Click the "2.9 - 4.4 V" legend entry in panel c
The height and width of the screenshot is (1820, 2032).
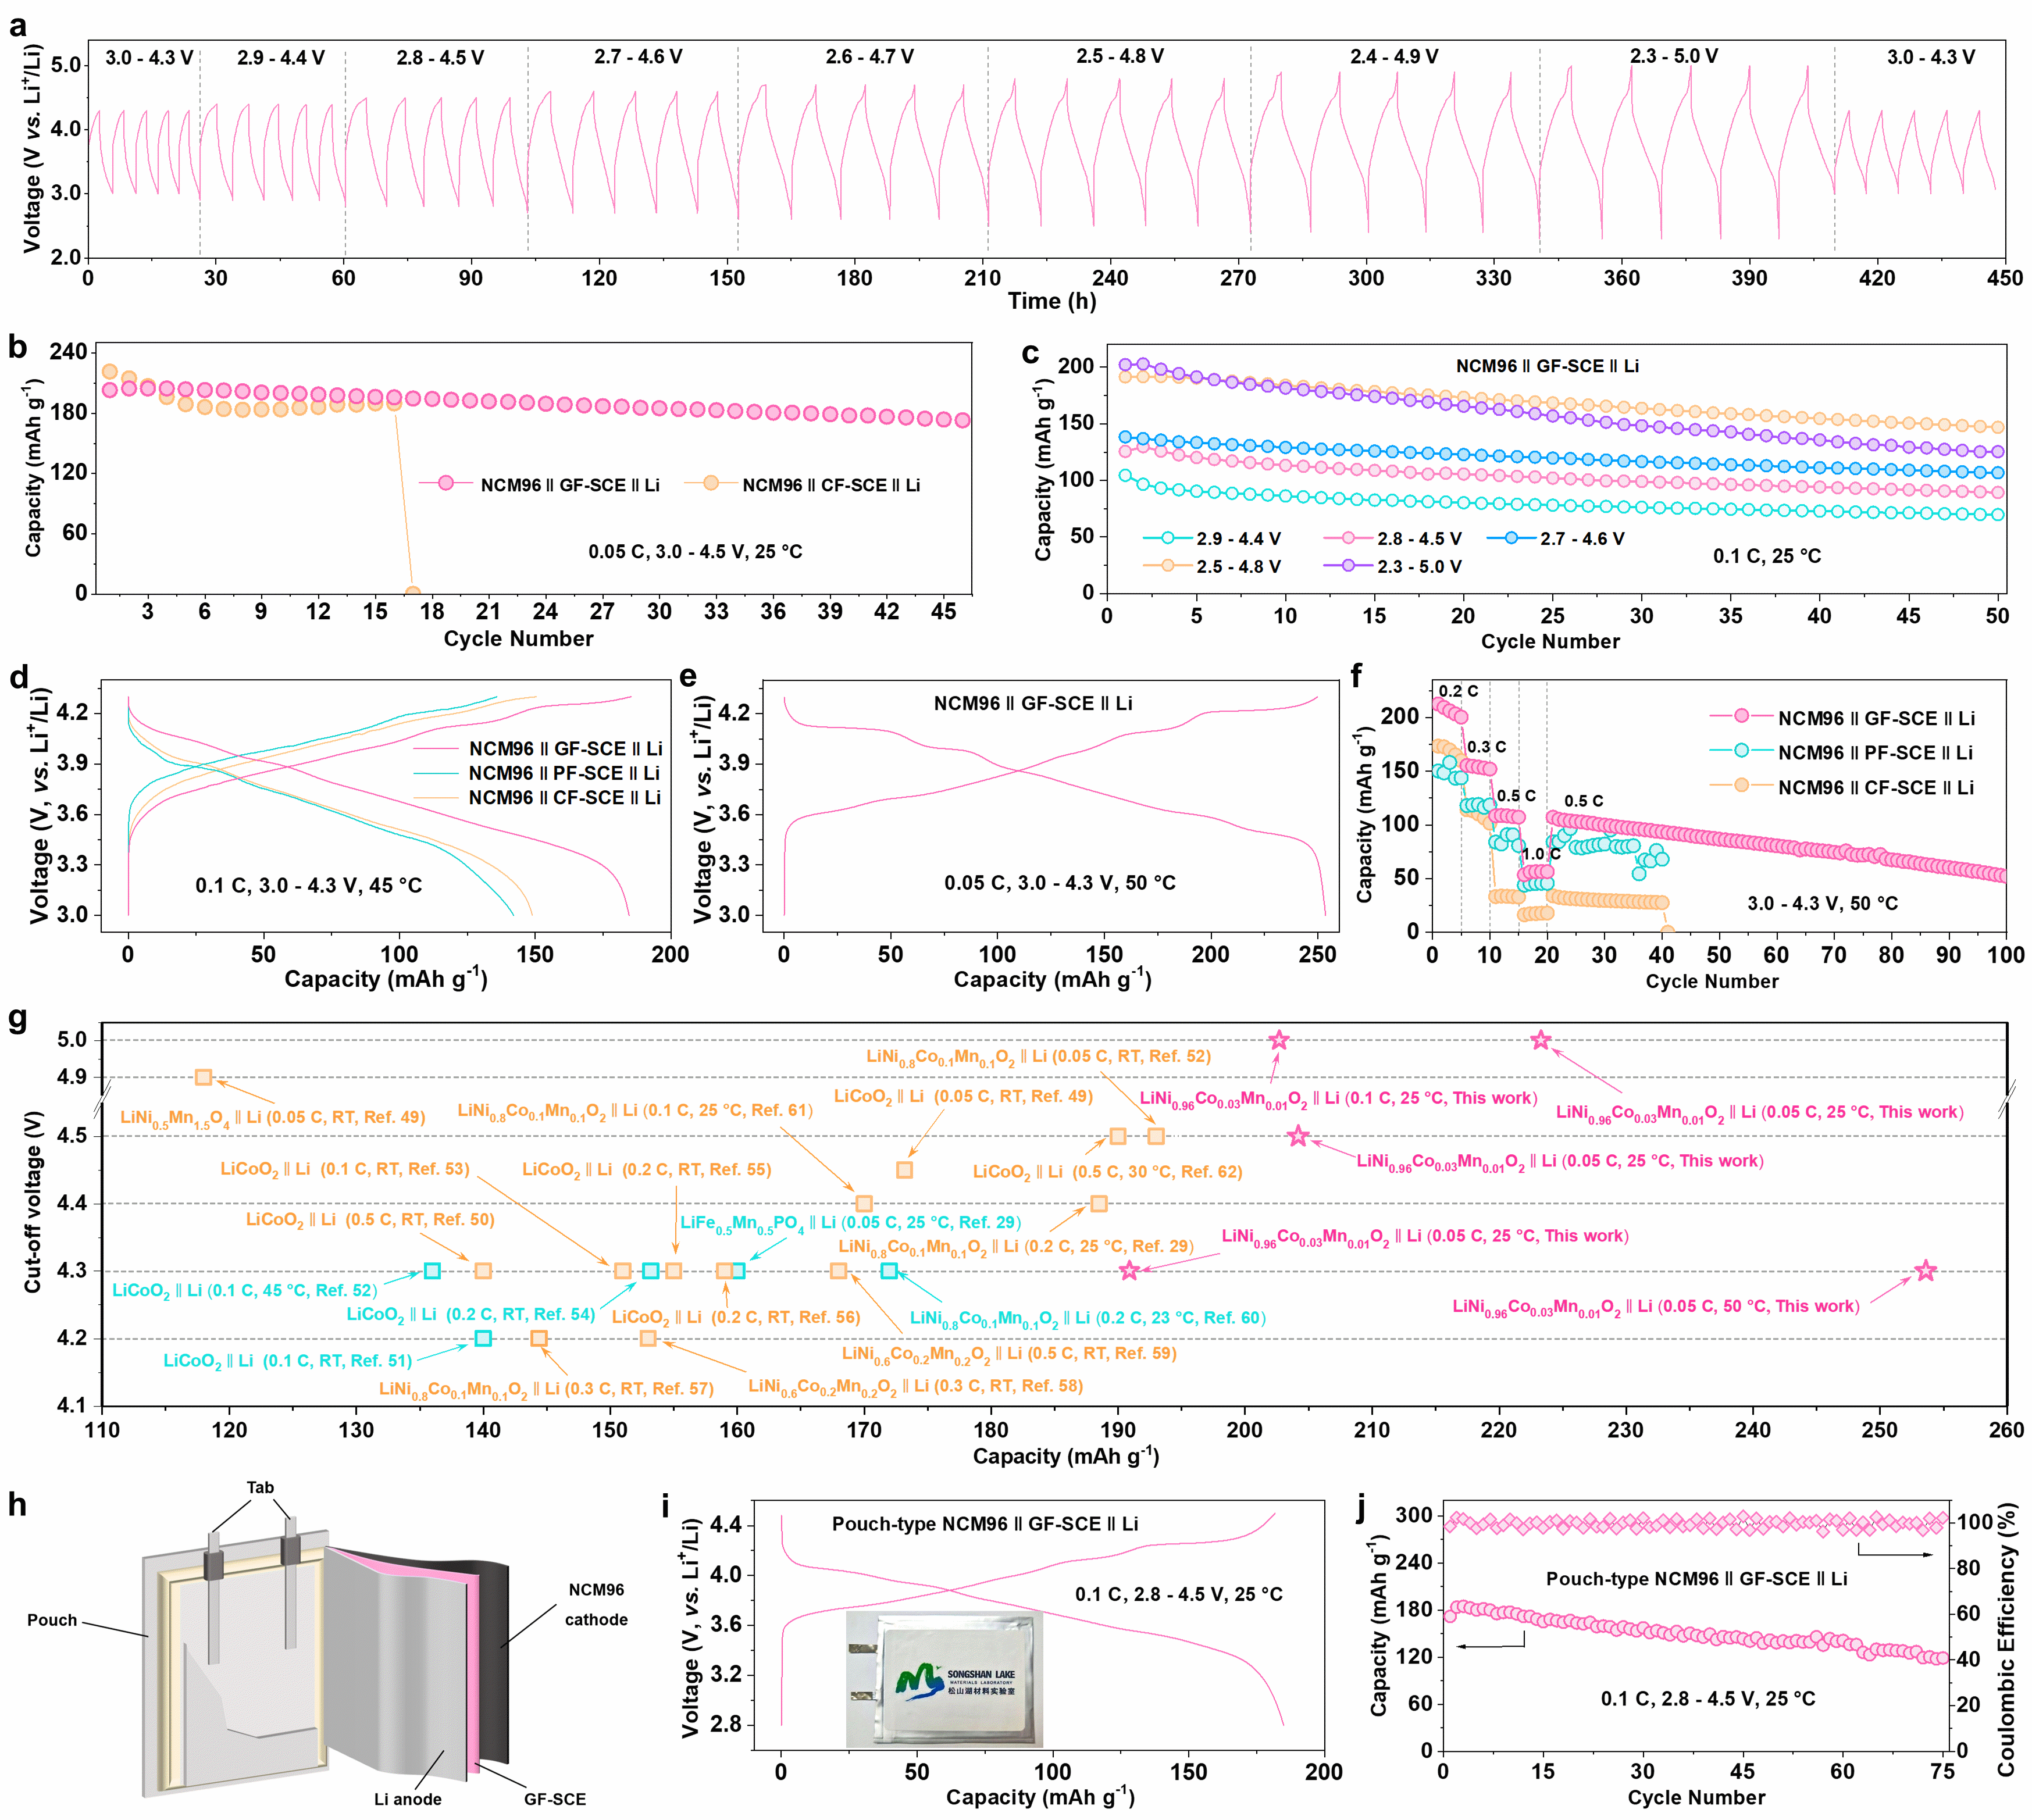tap(1212, 539)
